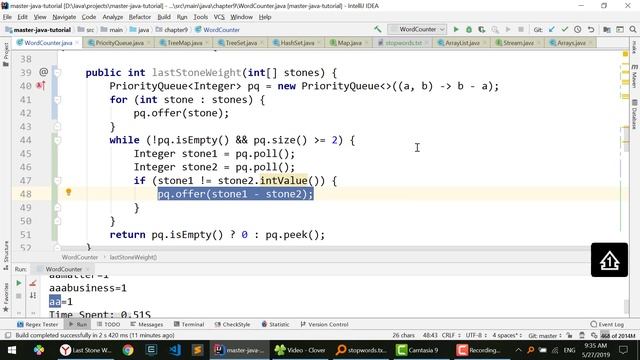The height and width of the screenshot is (360, 640).
Task: Open the Structure side panel
Action: coord(6,256)
